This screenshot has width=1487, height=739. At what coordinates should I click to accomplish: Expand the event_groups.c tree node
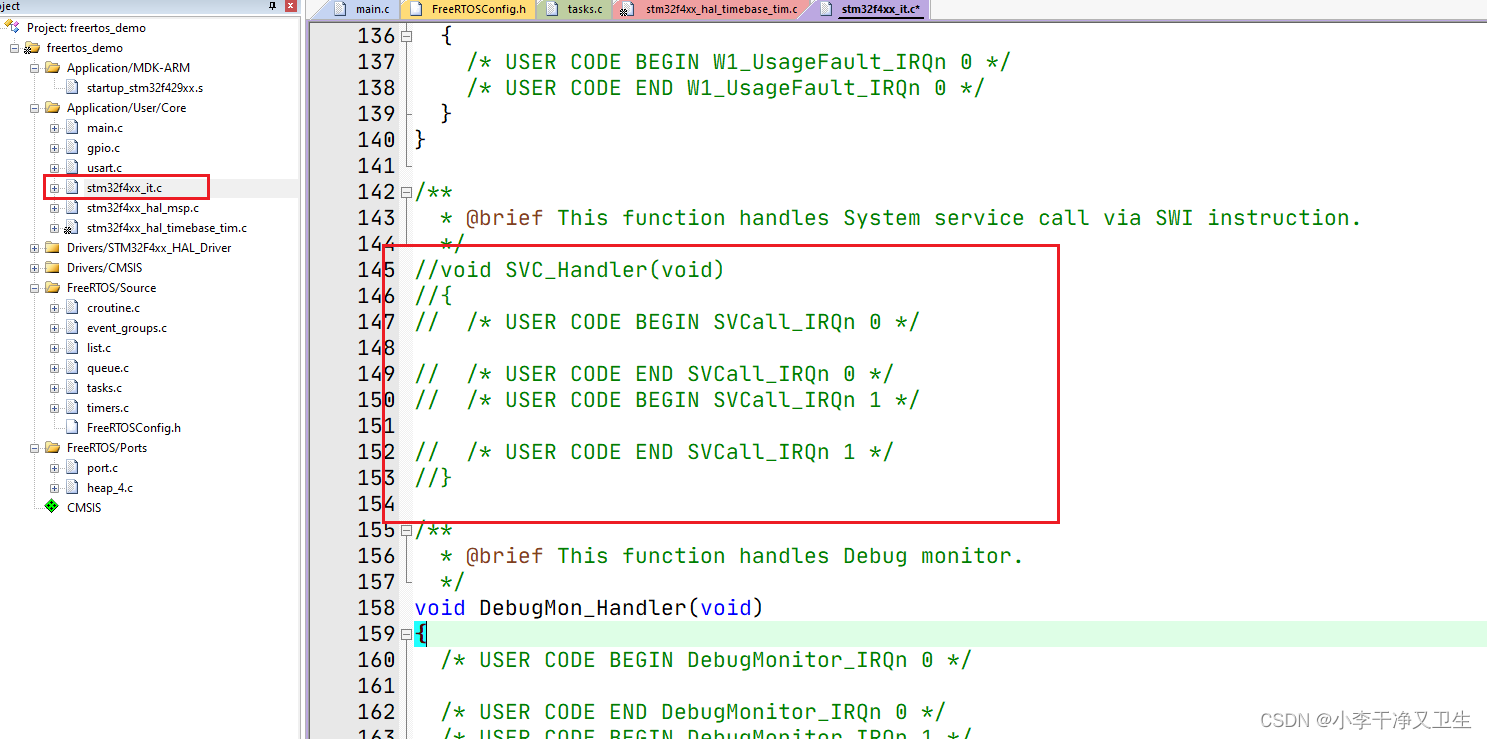(54, 327)
